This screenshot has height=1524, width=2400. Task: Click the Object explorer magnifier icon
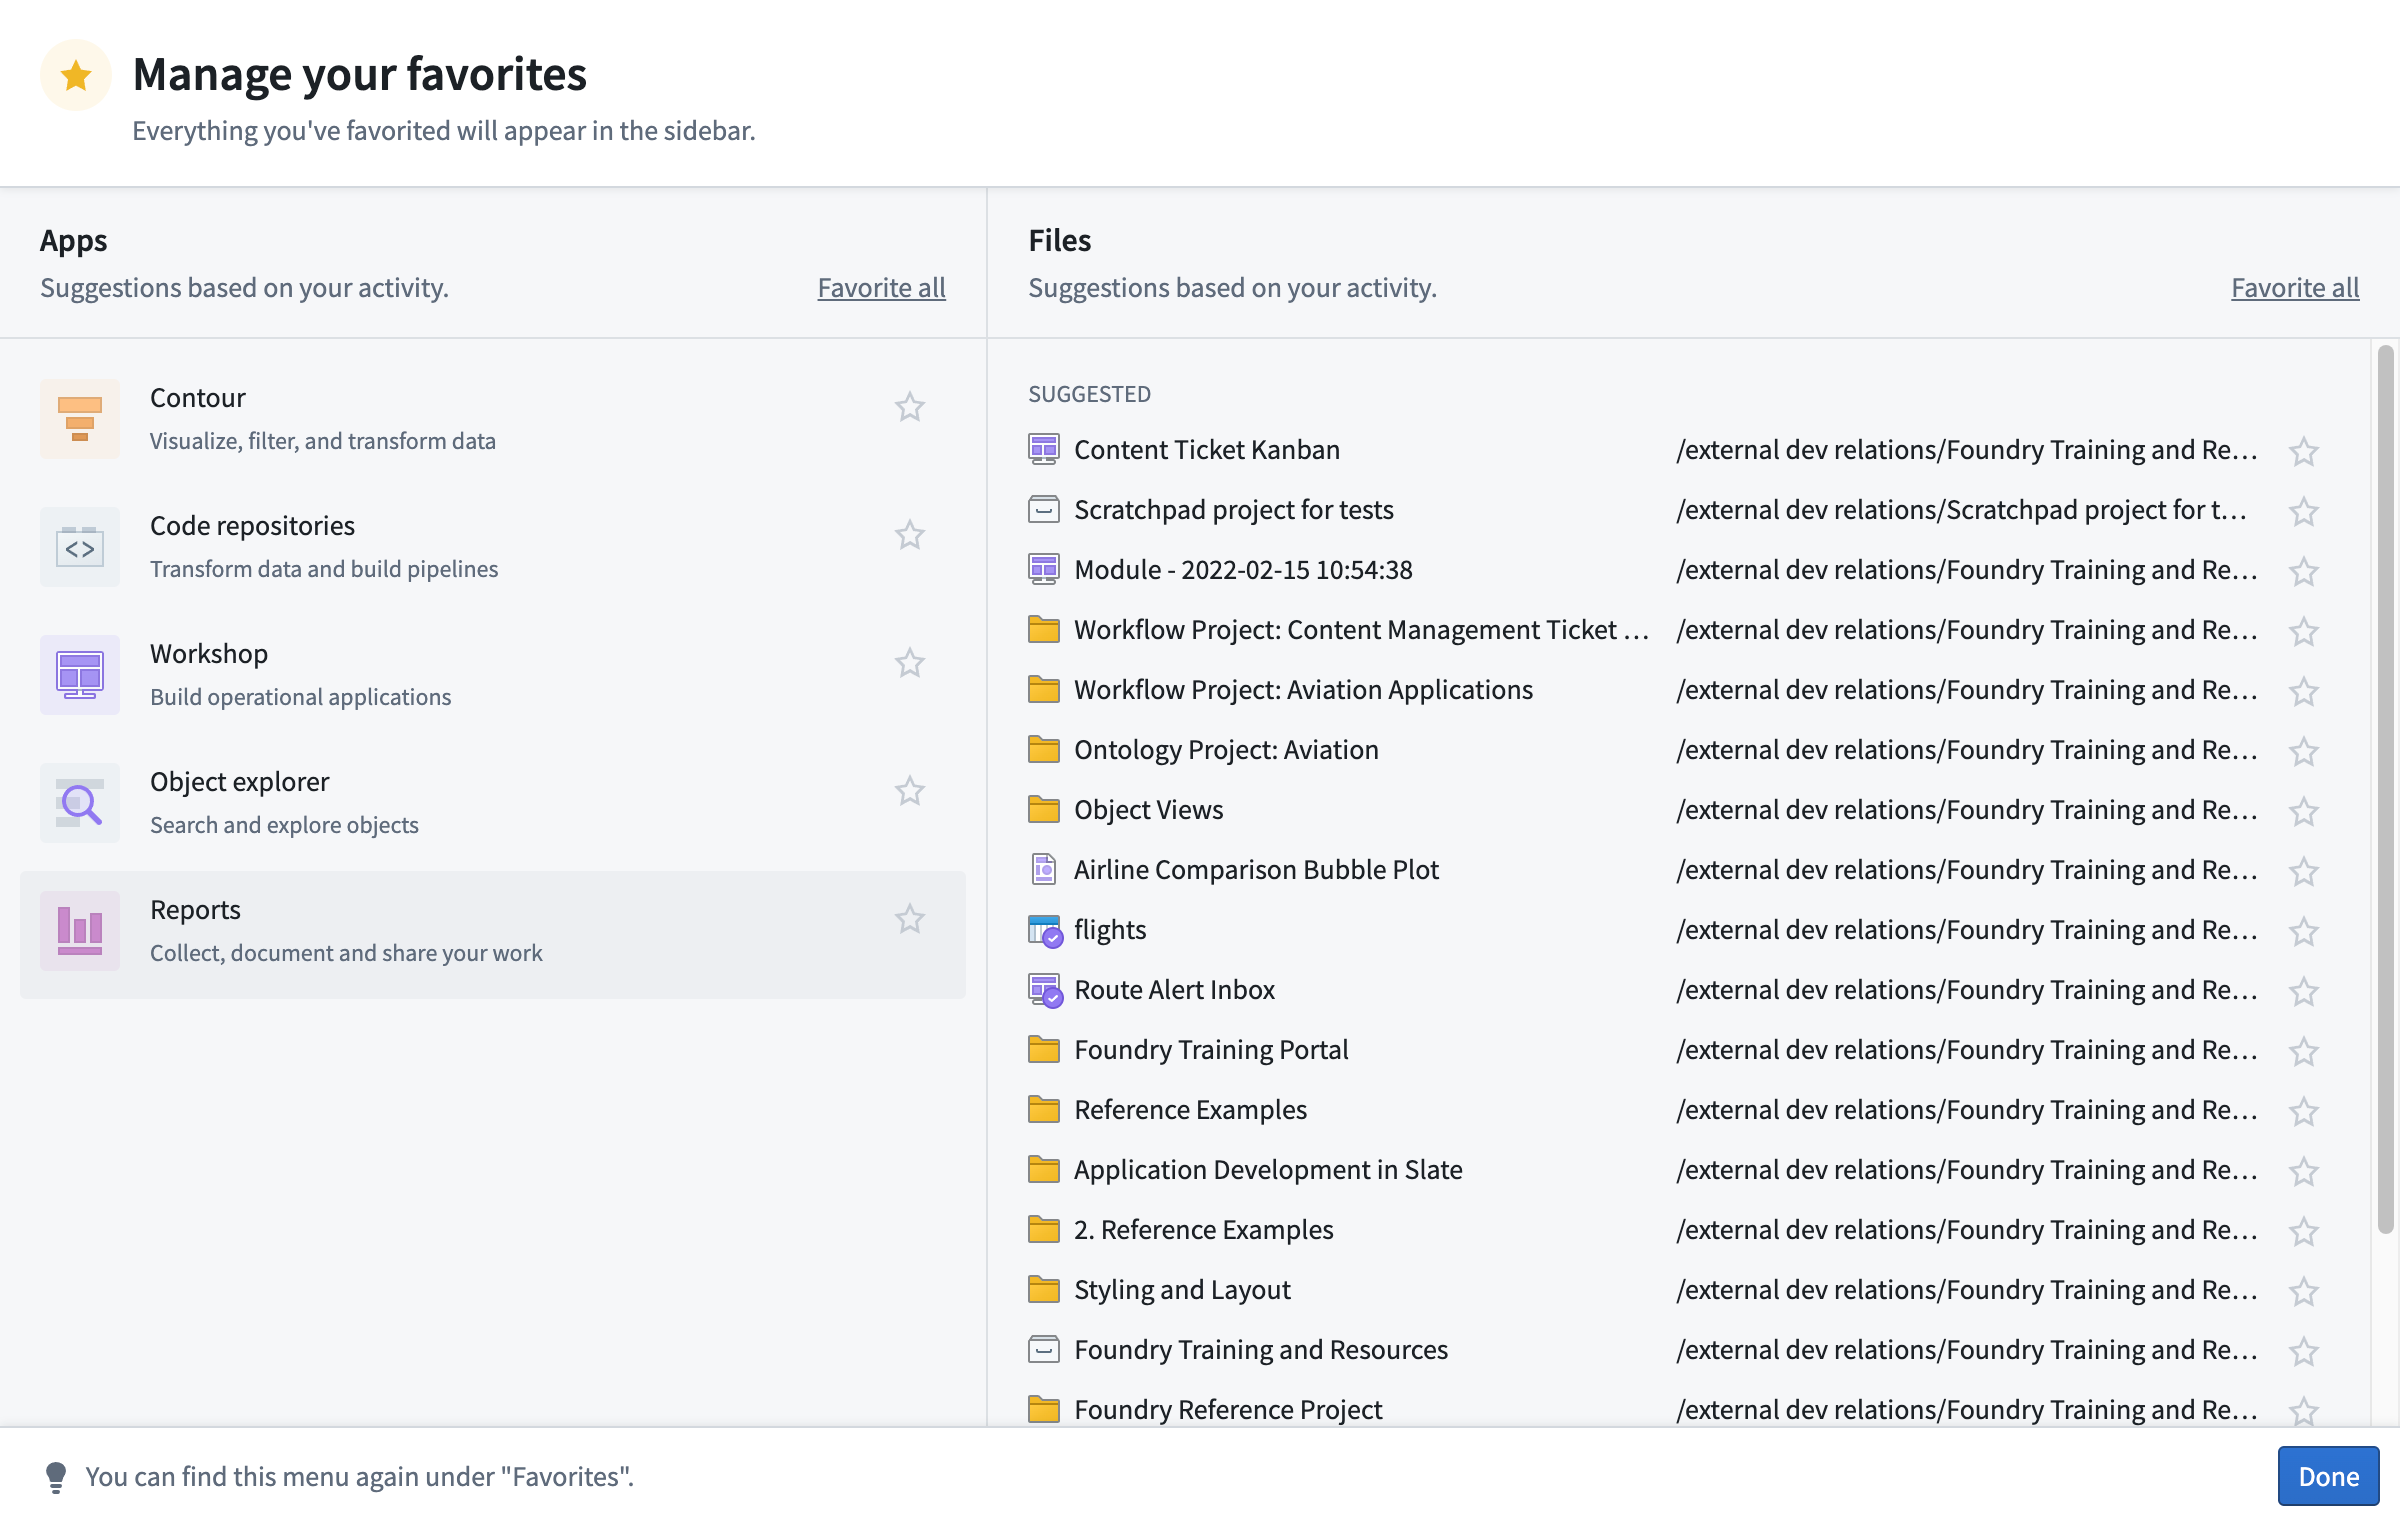point(80,803)
